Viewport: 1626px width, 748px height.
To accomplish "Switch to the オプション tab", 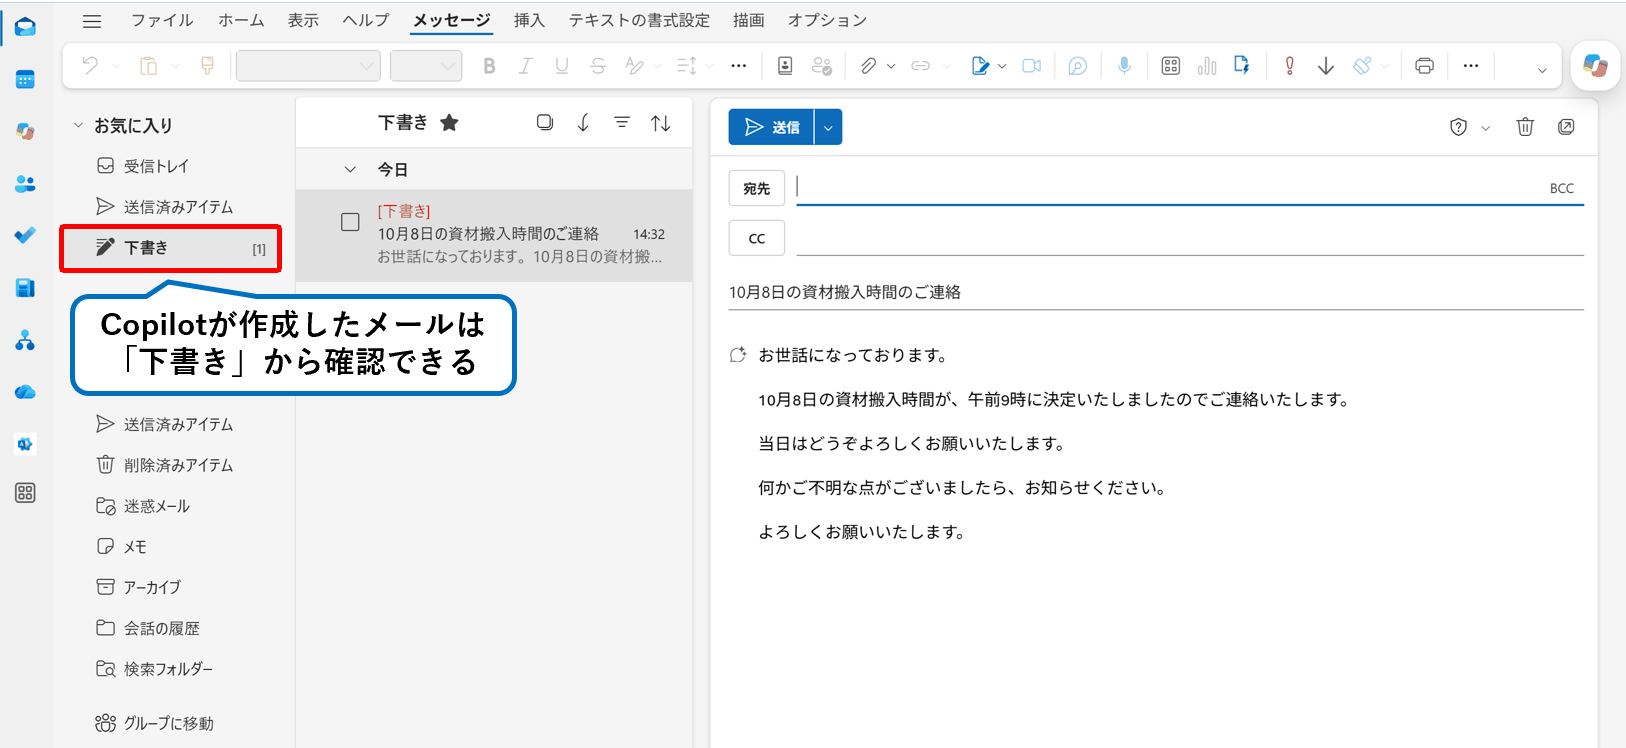I will (827, 20).
